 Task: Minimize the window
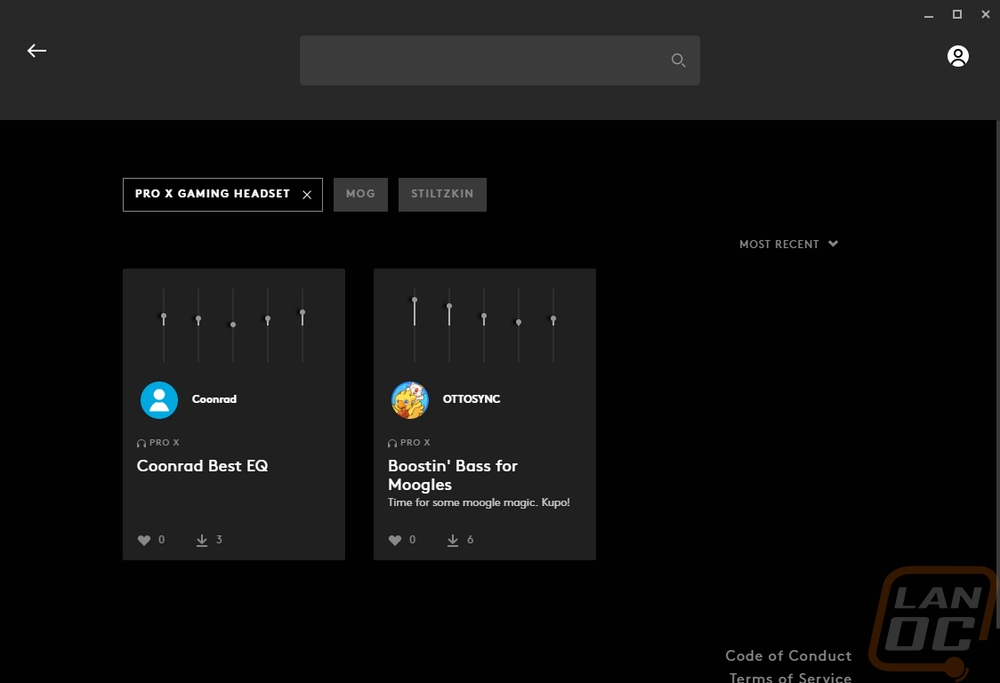pos(929,15)
